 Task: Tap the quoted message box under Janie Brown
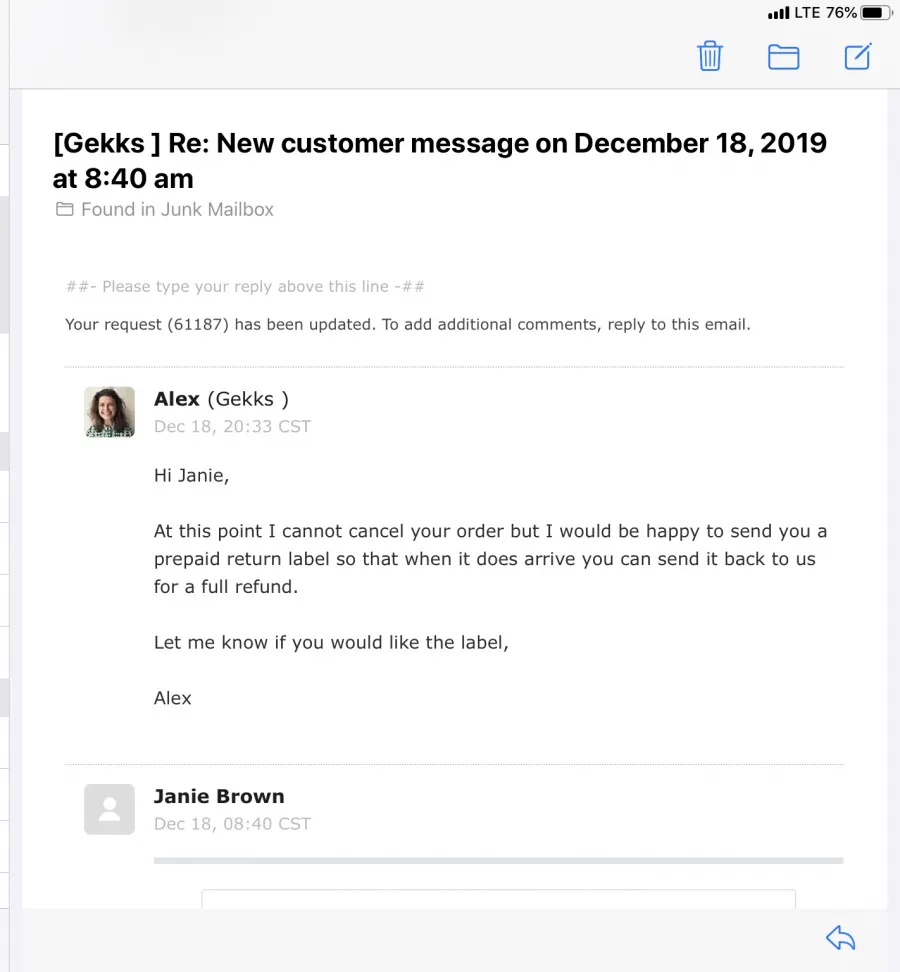coord(498,898)
